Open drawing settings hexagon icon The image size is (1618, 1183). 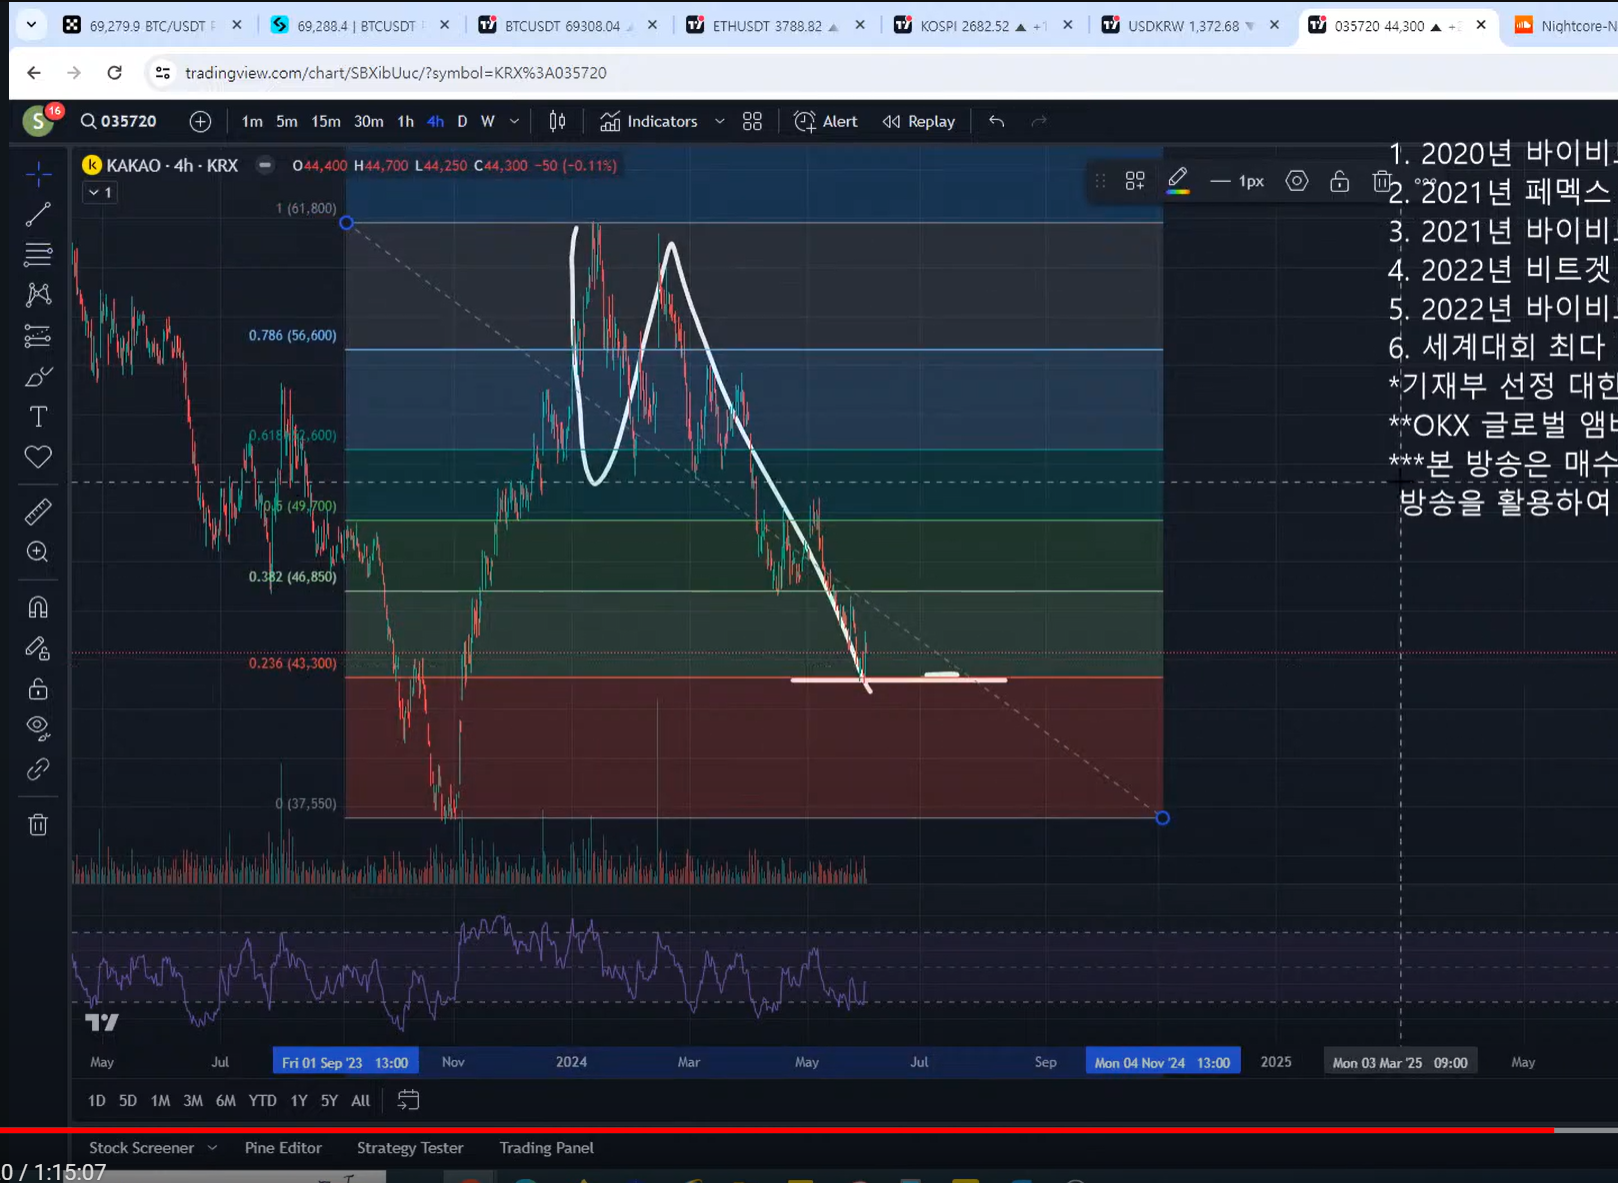1297,181
